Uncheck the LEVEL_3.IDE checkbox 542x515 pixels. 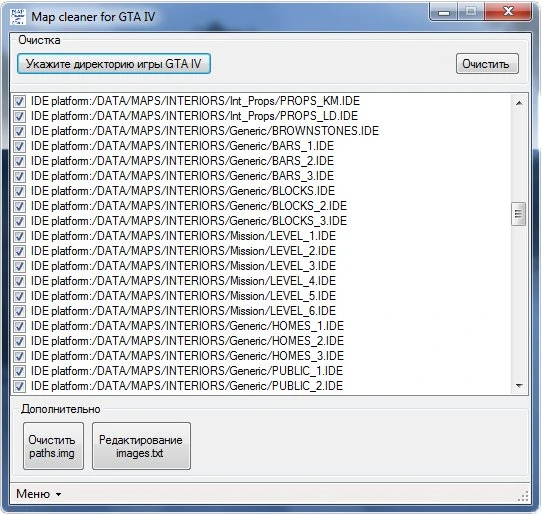tap(19, 266)
